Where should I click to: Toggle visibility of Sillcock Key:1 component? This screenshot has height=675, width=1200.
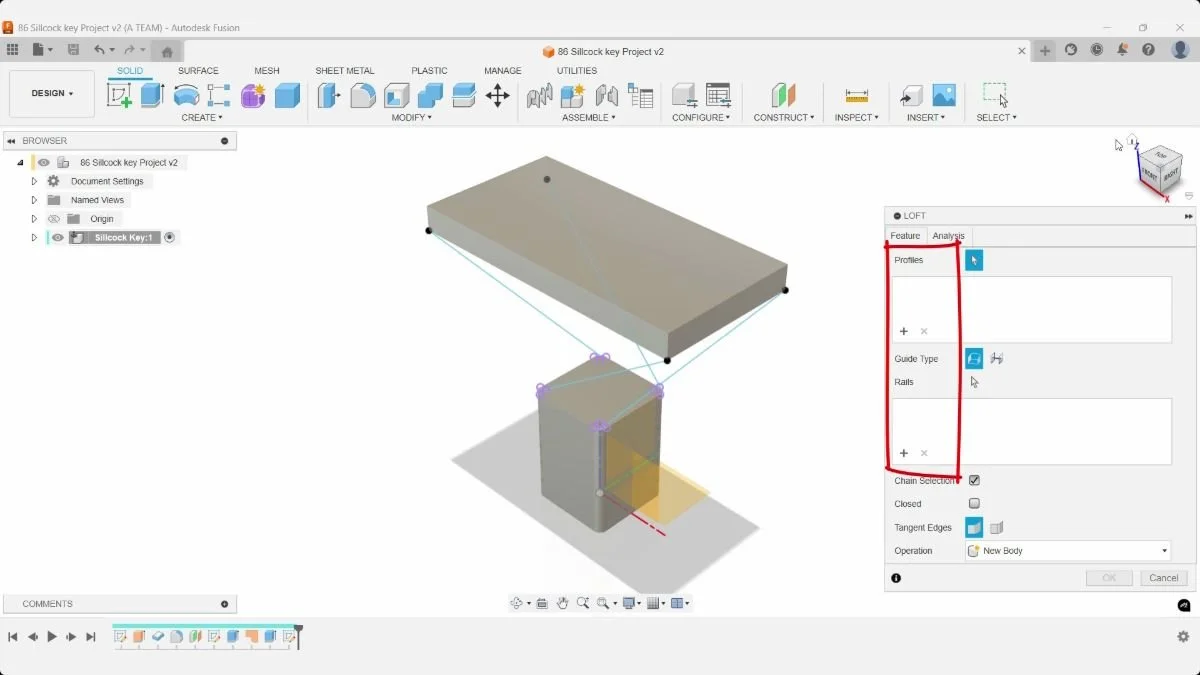(x=58, y=238)
